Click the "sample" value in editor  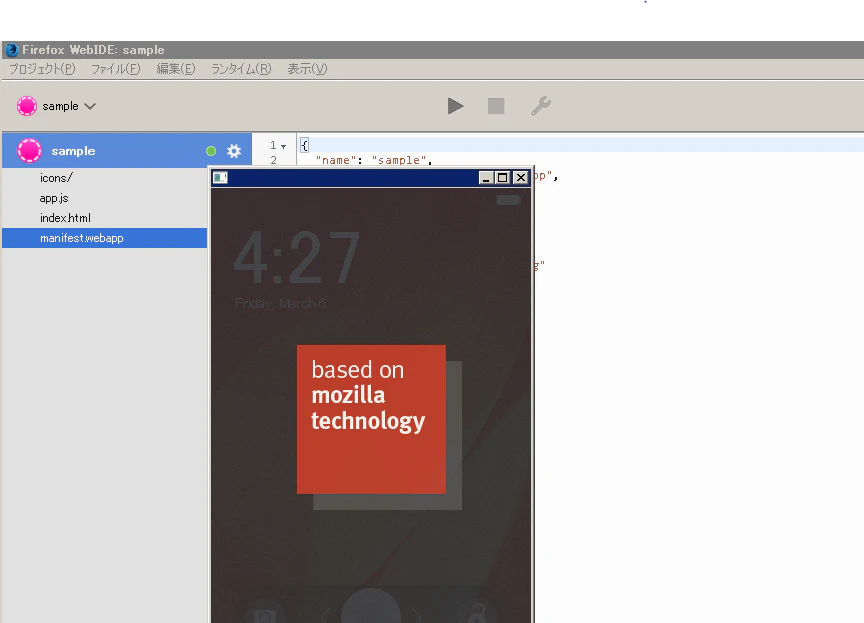(399, 160)
